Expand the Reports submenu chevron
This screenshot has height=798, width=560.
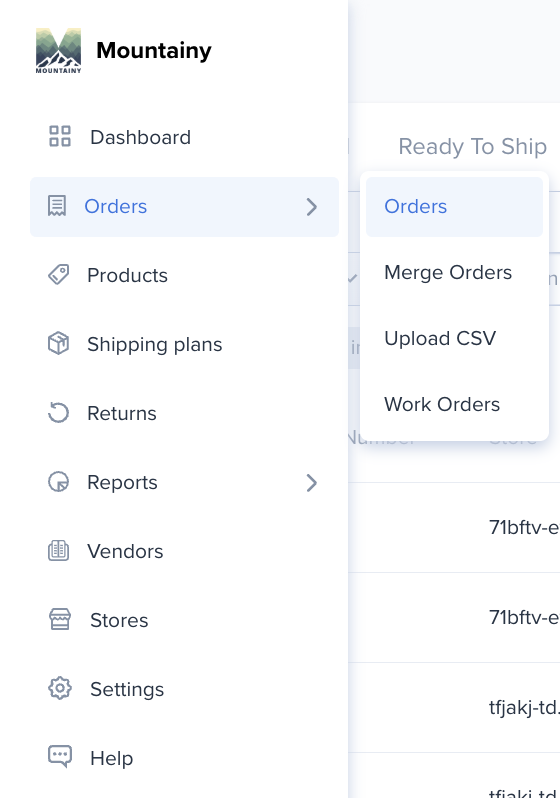(x=312, y=482)
